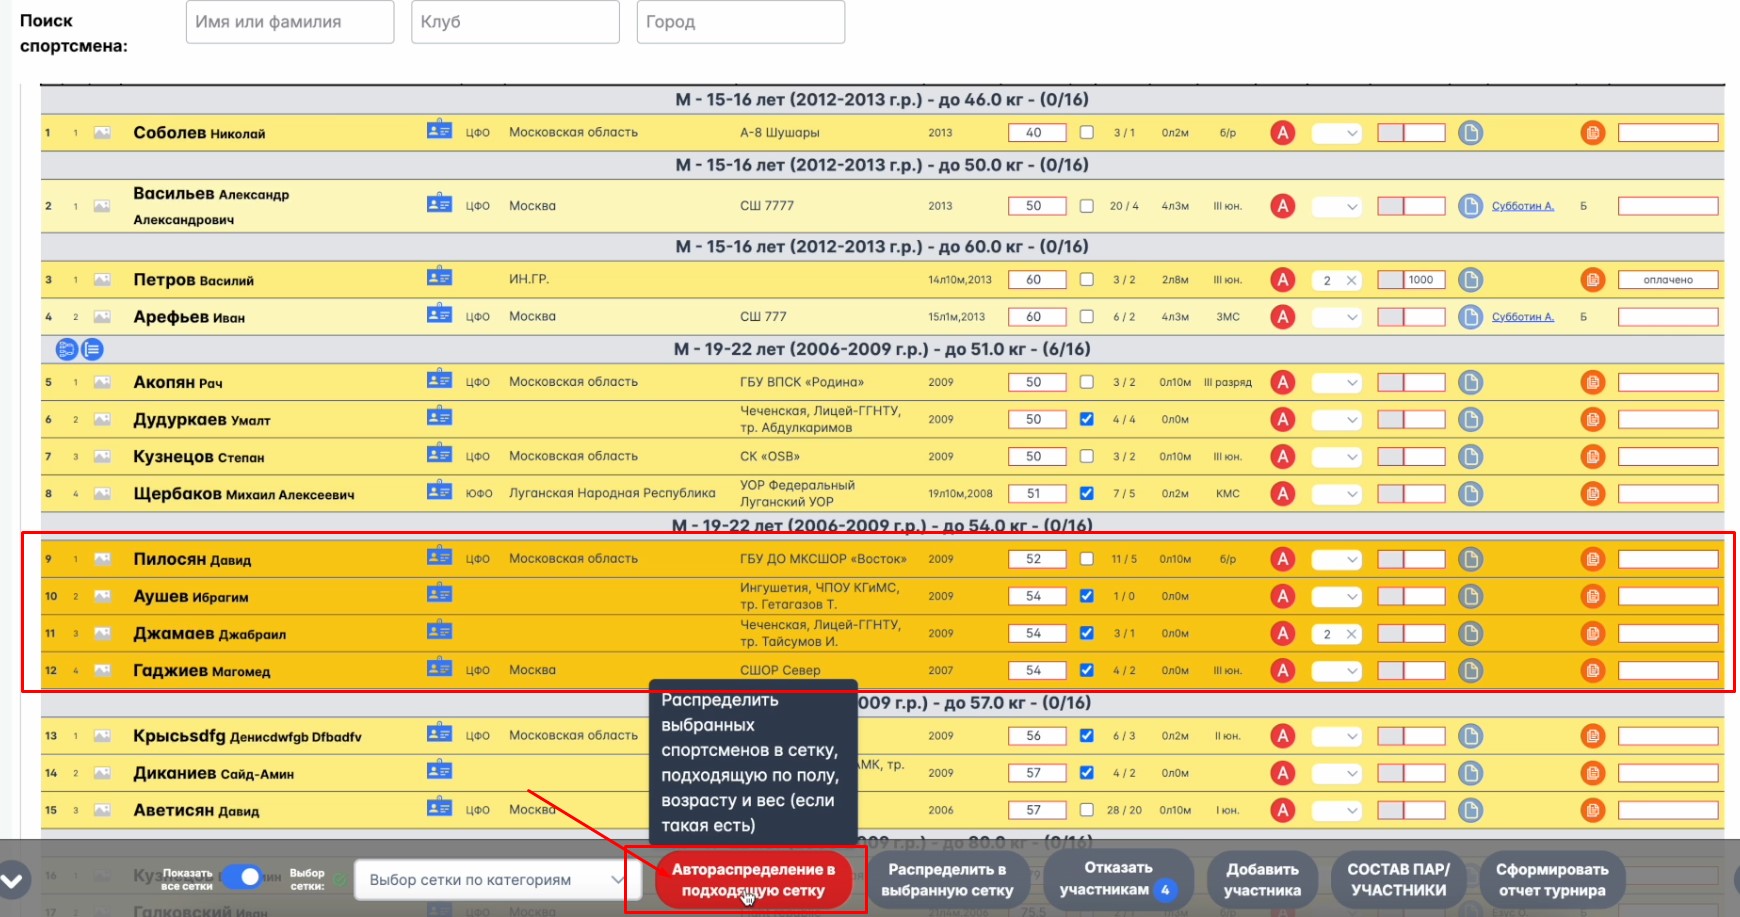The width and height of the screenshot is (1740, 917).
Task: Click the orange documents icon on Пилосян's row
Action: click(1594, 559)
